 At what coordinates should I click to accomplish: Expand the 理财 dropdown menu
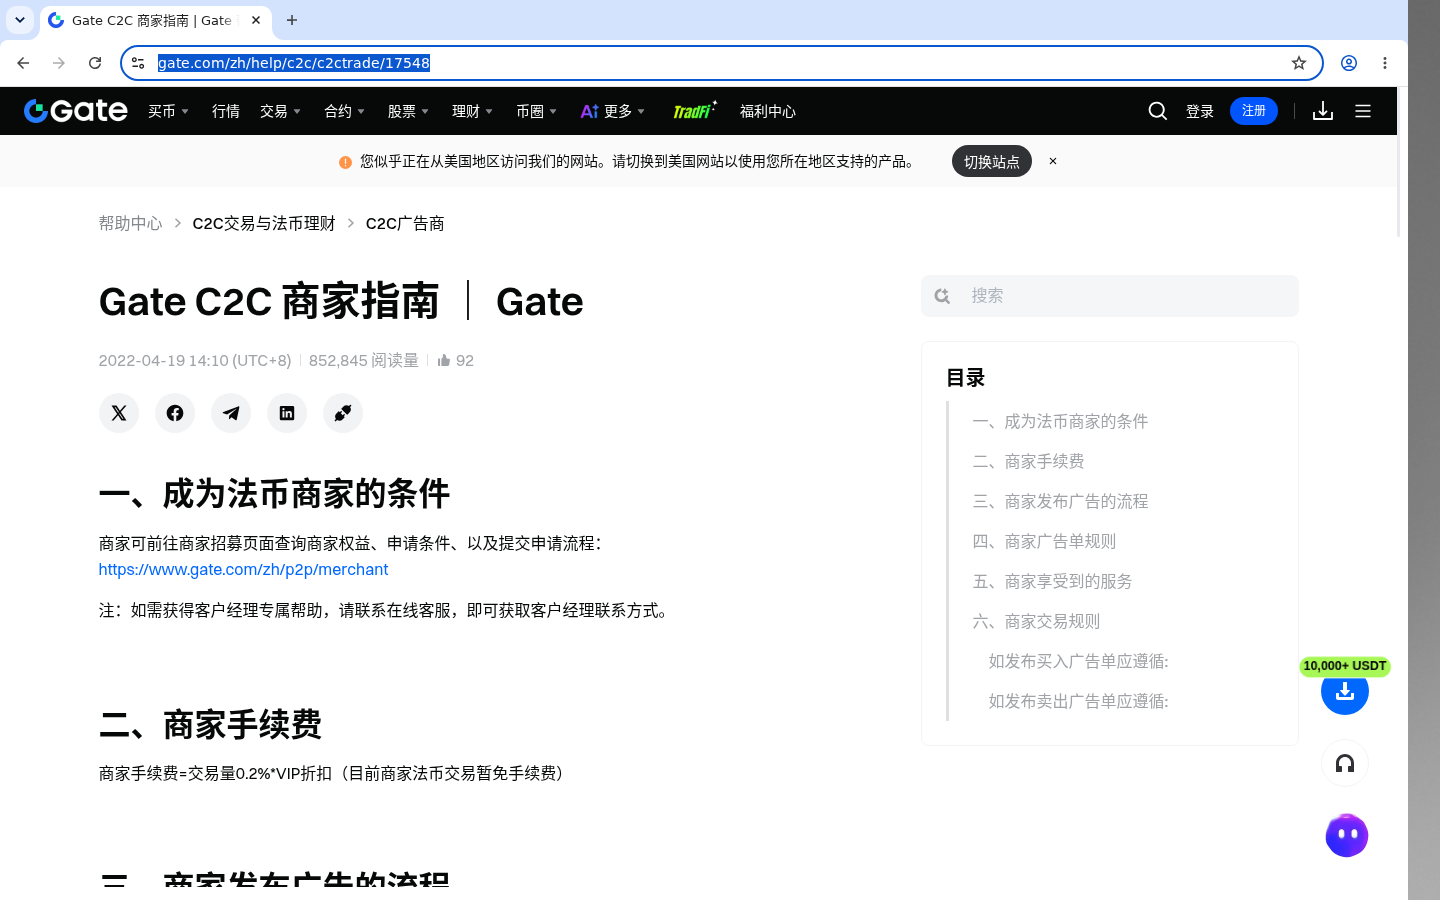(473, 111)
